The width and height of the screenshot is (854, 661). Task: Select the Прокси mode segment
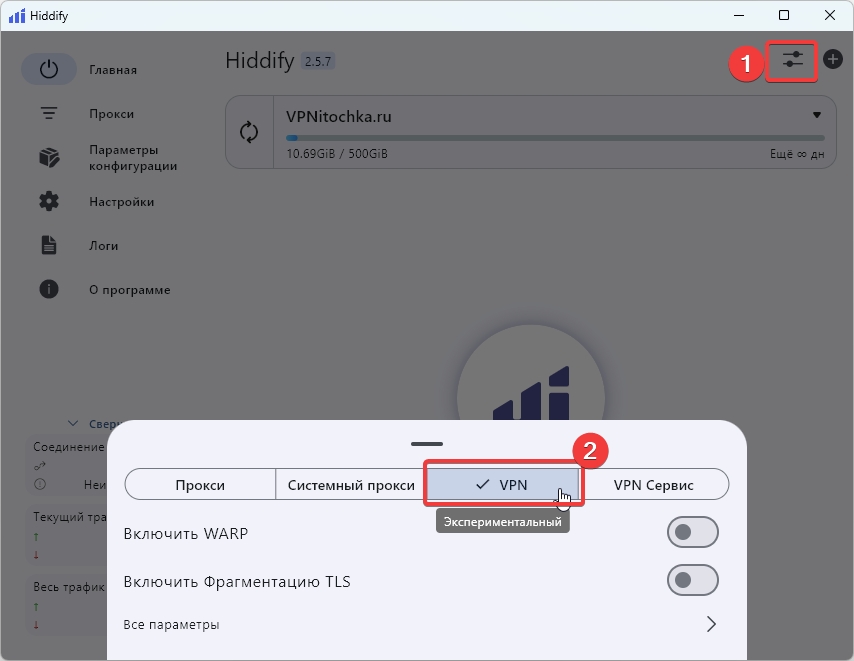point(200,485)
